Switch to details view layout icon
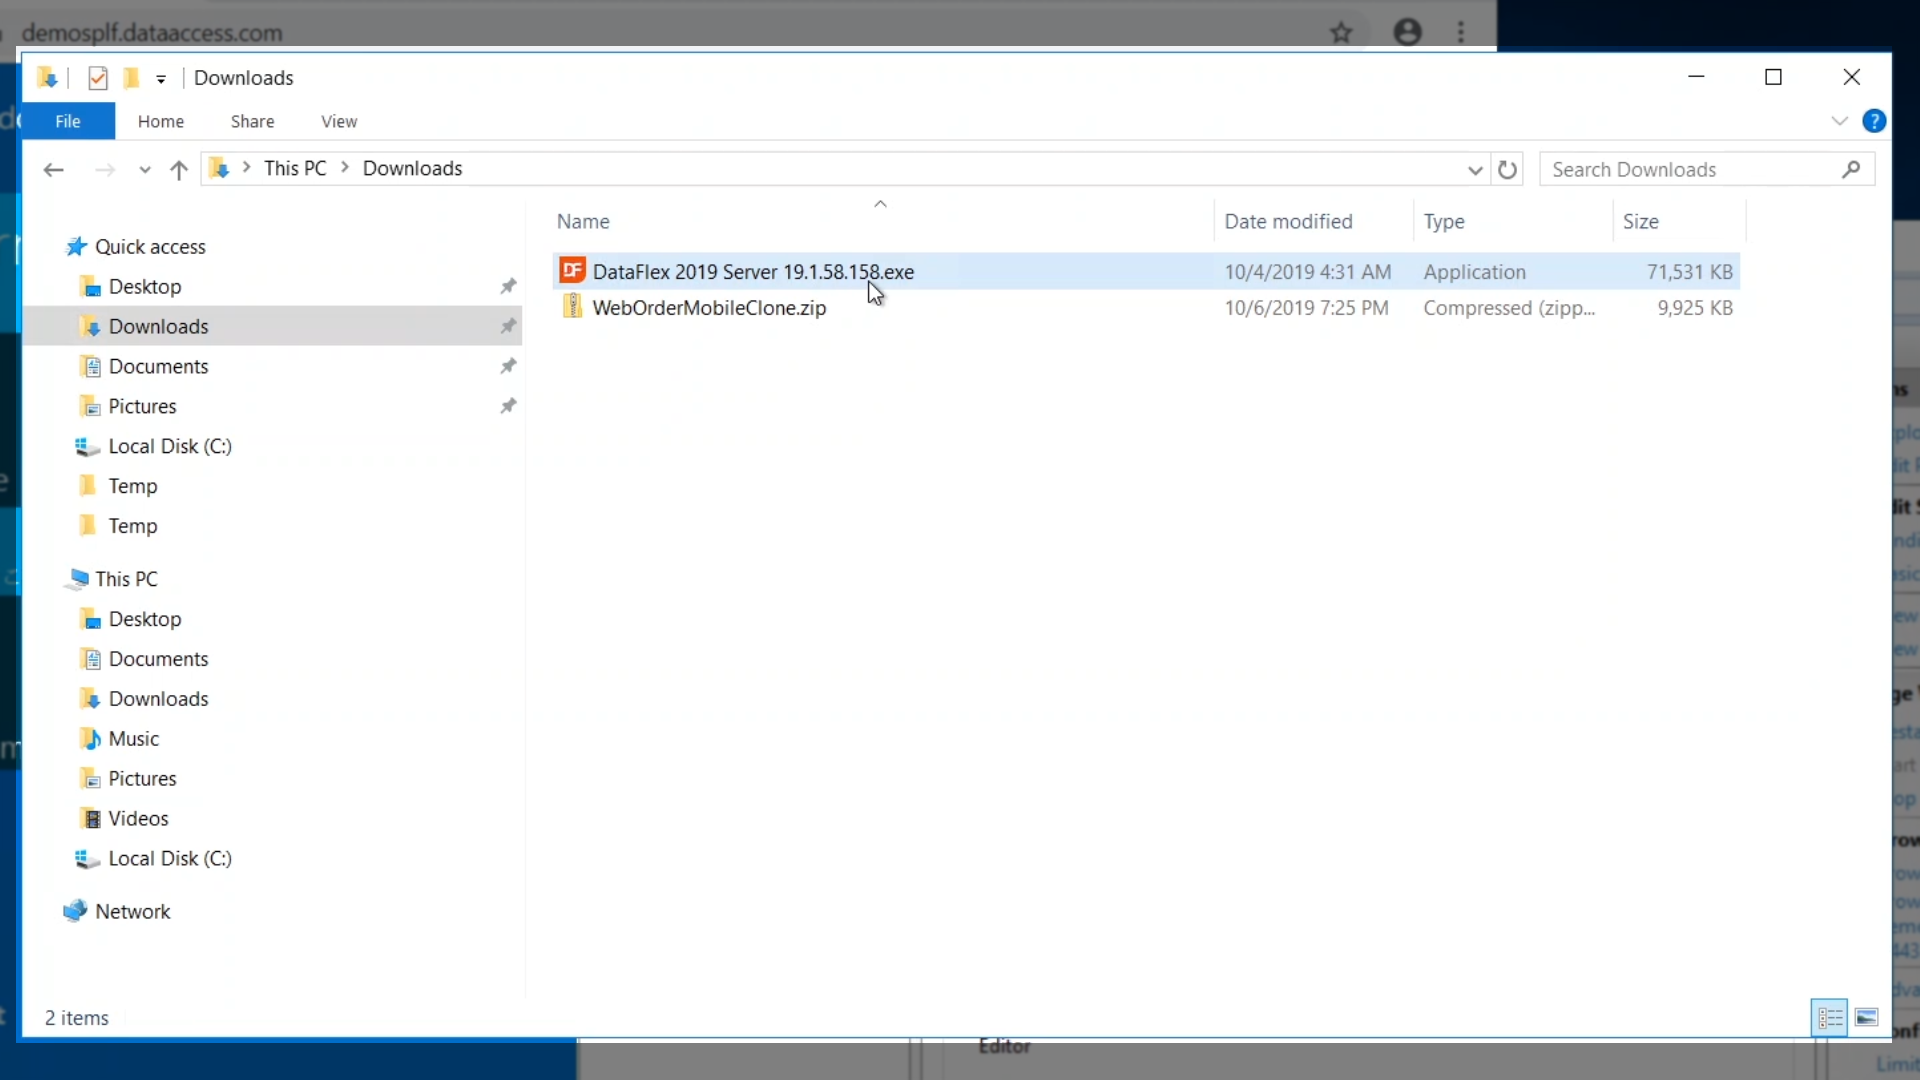This screenshot has height=1080, width=1920. (x=1830, y=1018)
